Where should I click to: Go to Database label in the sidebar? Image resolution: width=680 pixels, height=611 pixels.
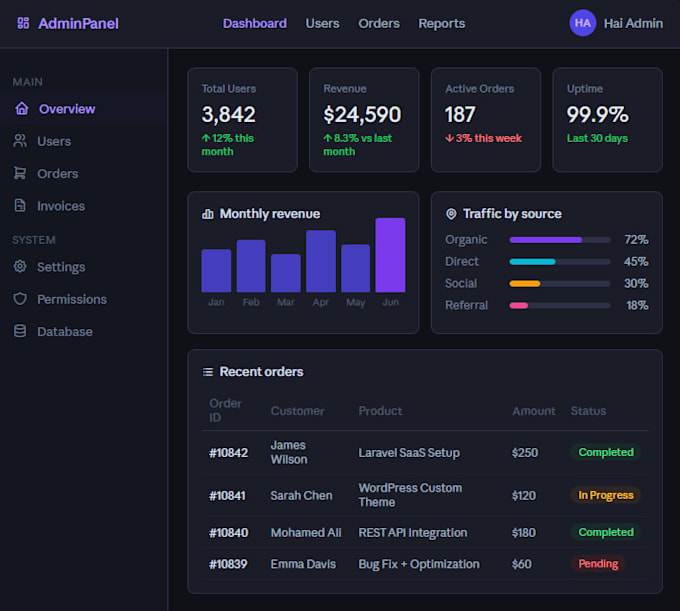coord(65,331)
